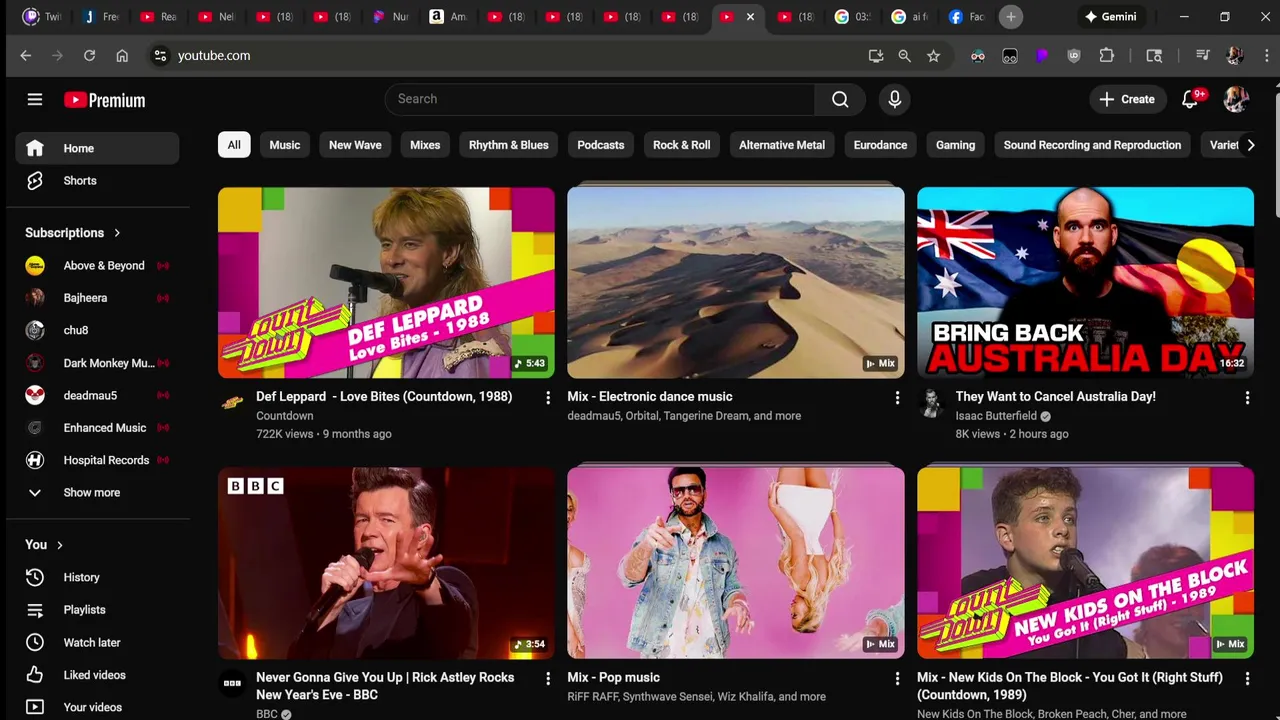This screenshot has width=1280, height=720.
Task: Select Sound Recording and Reproduction chip
Action: point(1092,145)
